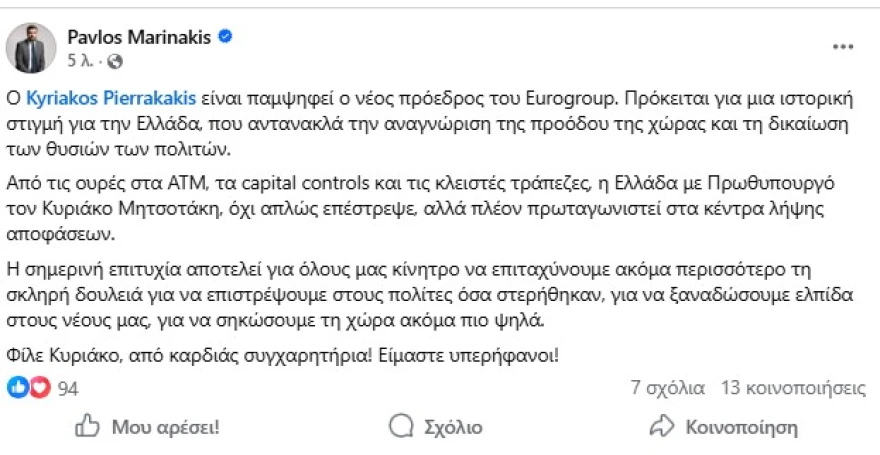The image size is (880, 455).
Task: Click the share arrow icon beside Κοινοποίηση
Action: pyautogui.click(x=661, y=427)
